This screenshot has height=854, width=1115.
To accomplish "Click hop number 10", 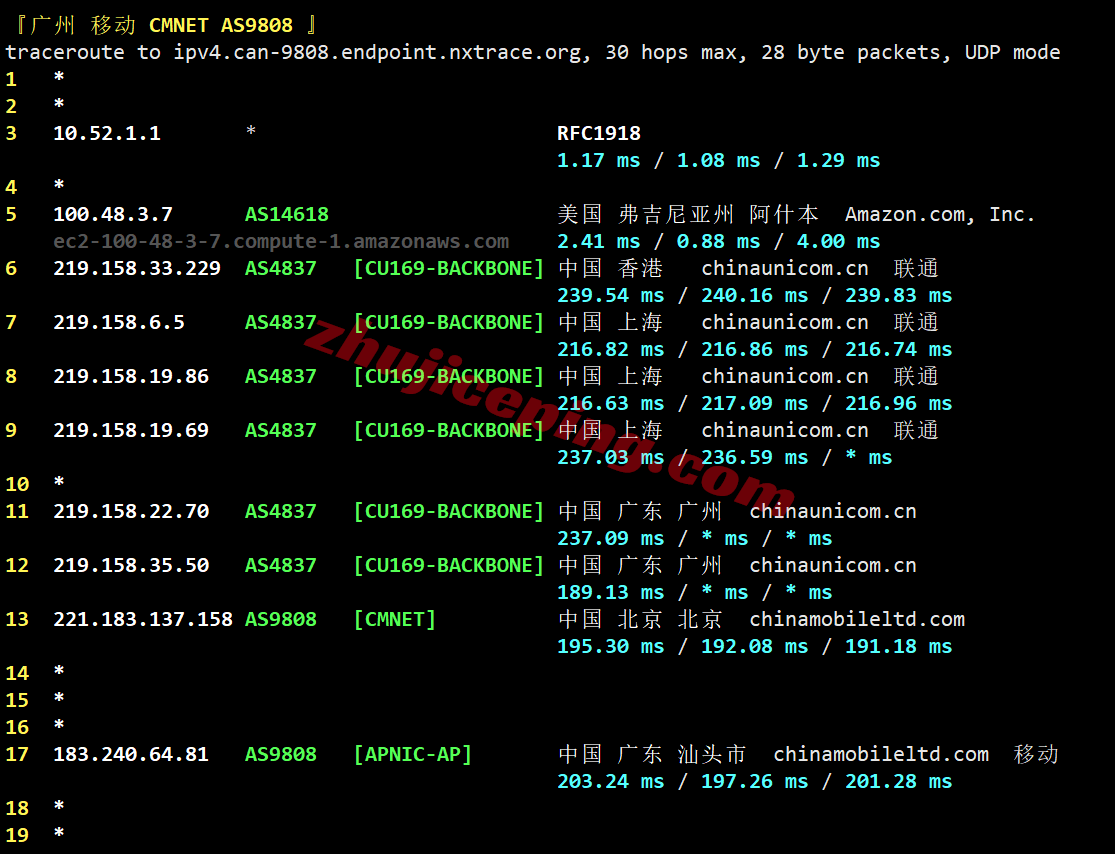I will (17, 485).
